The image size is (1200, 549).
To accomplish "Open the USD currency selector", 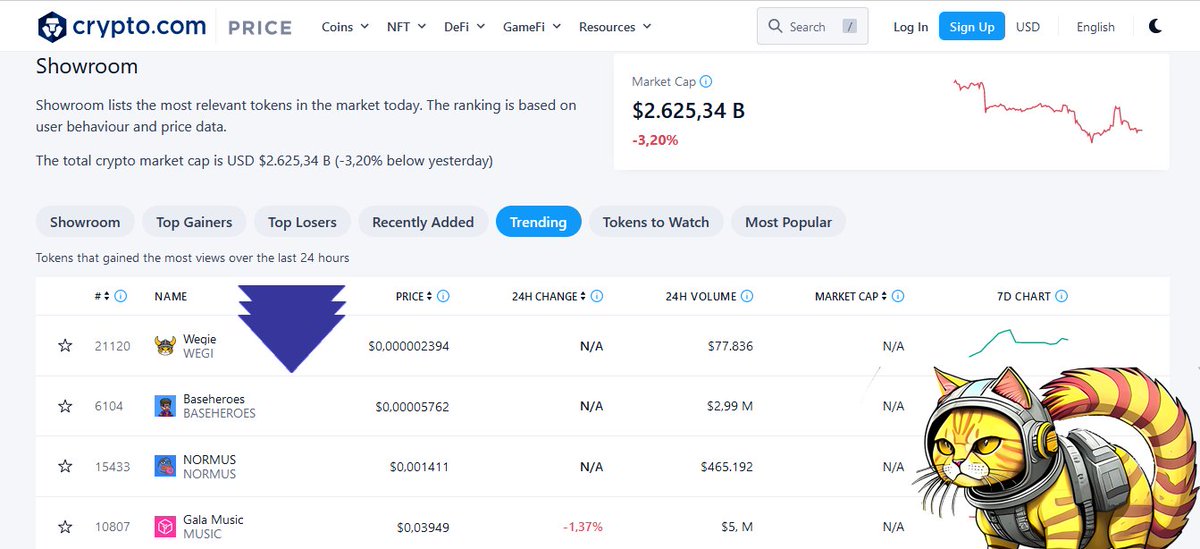I will click(1028, 27).
